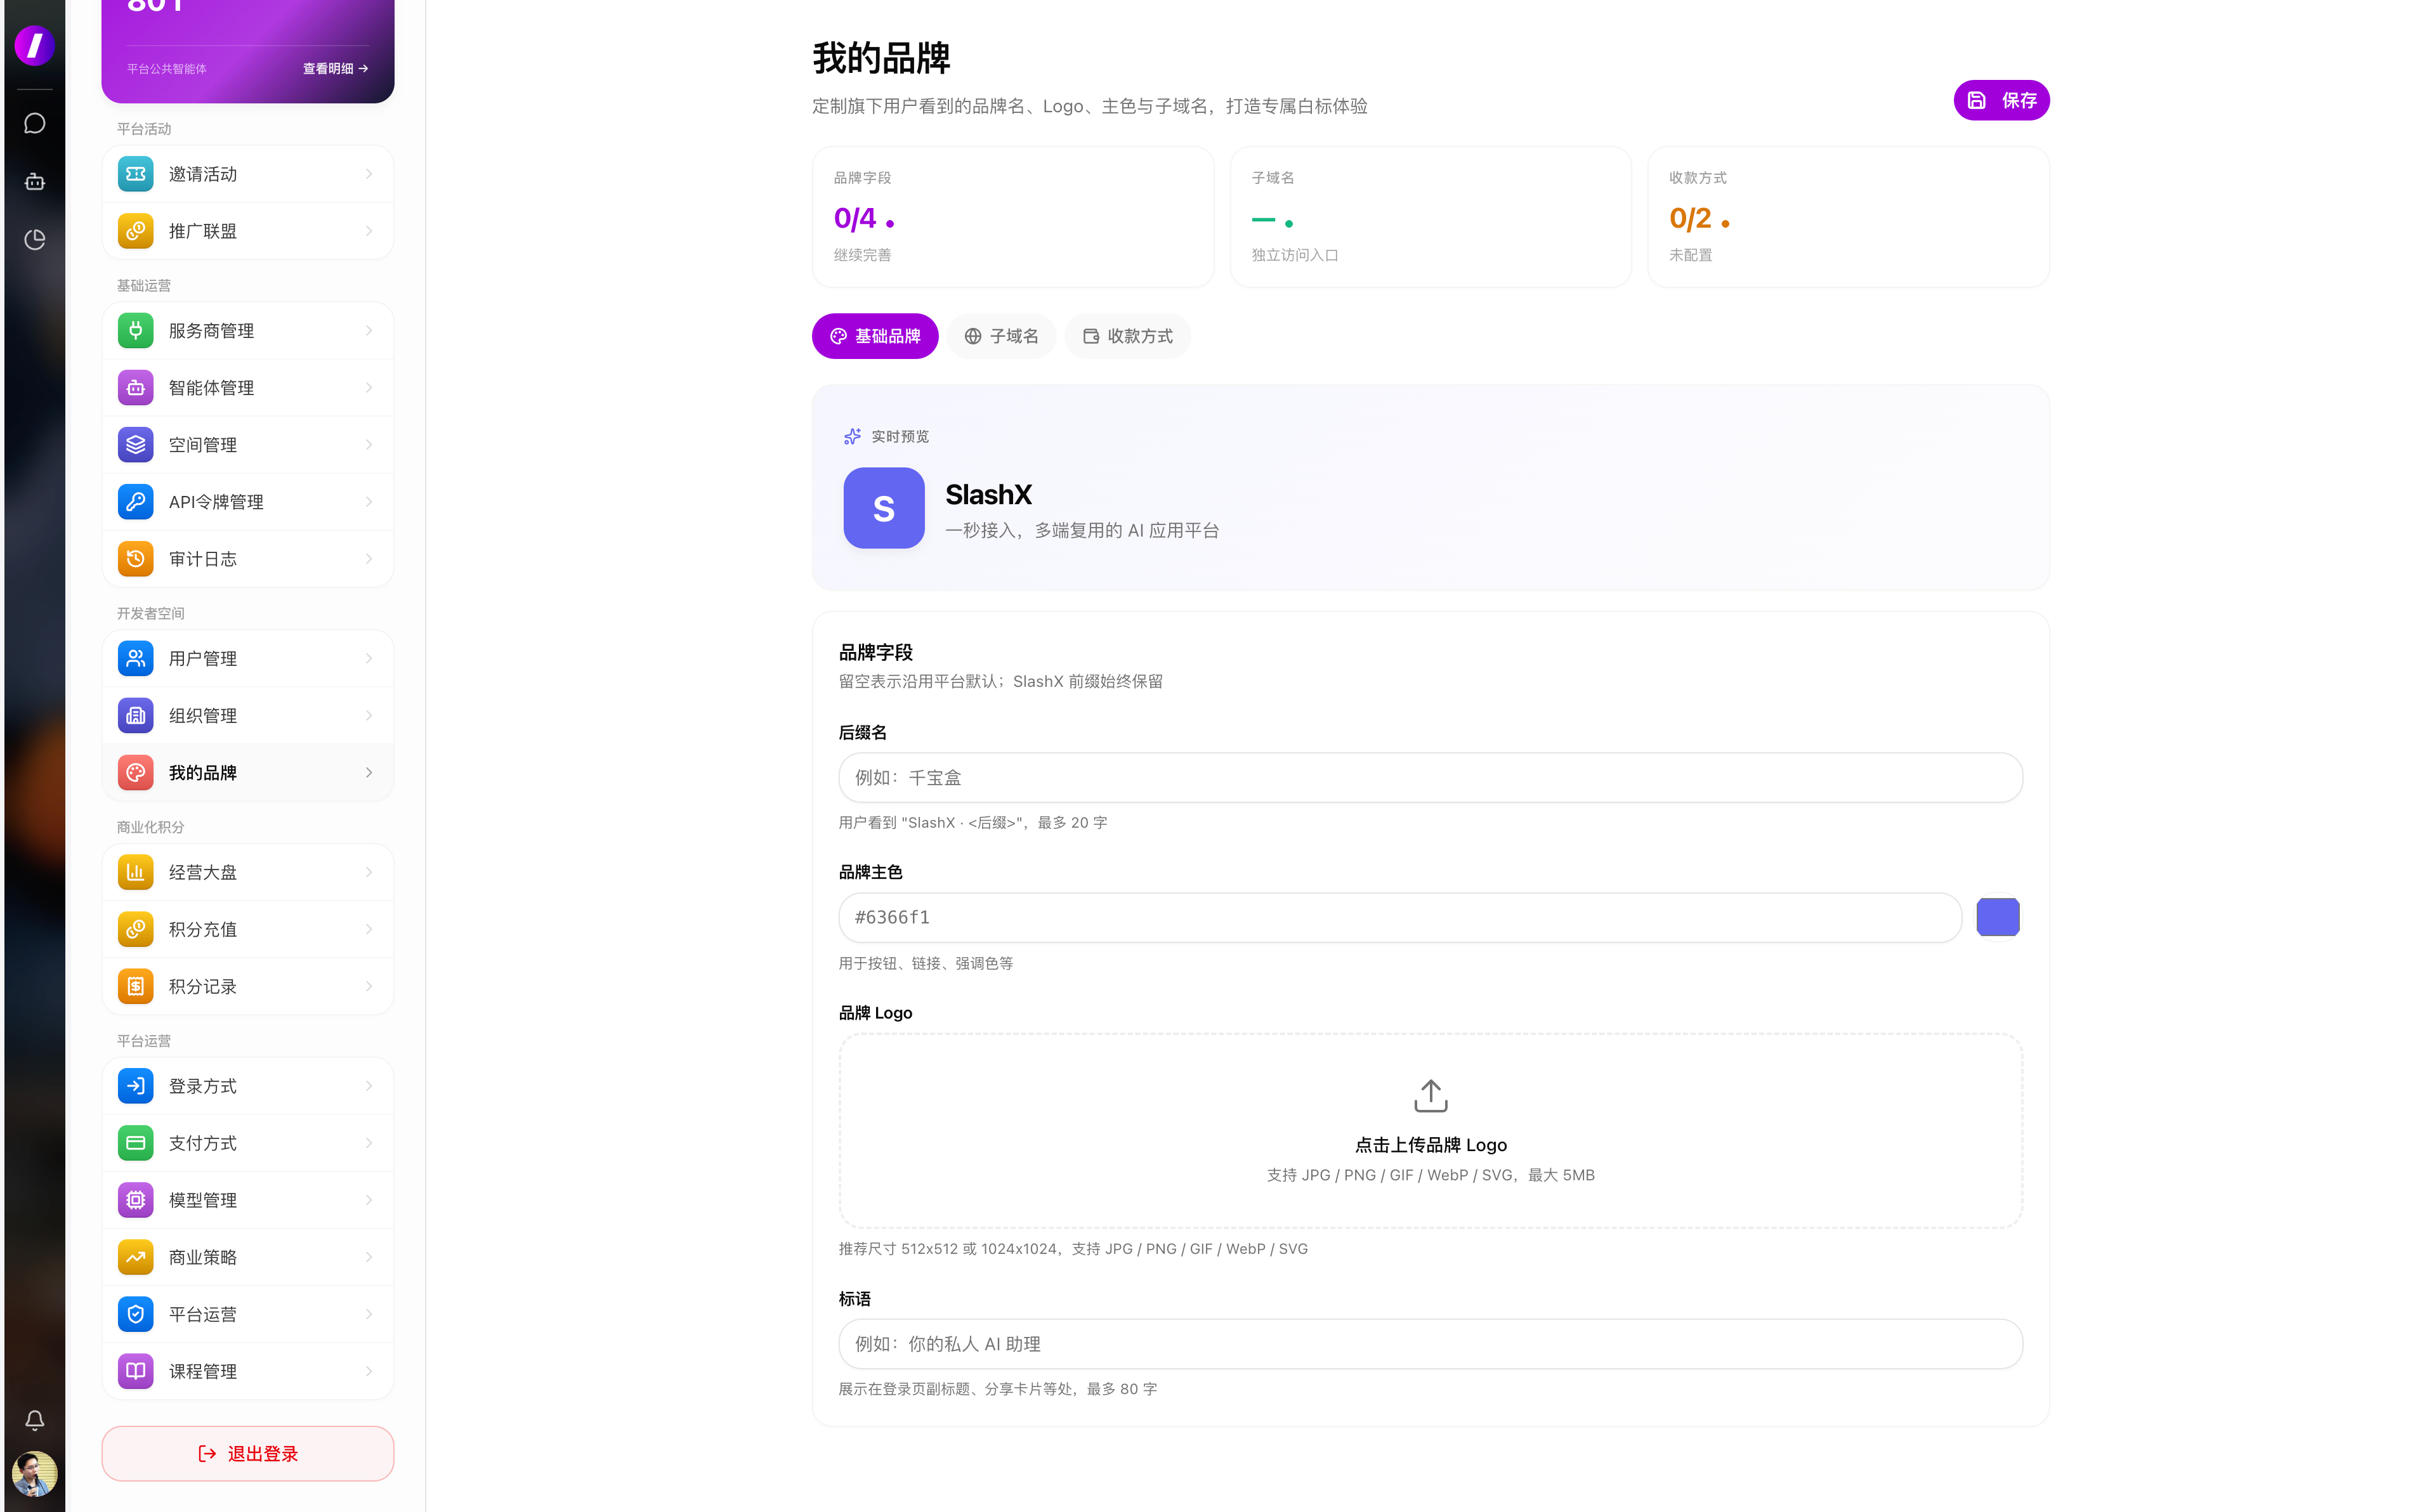This screenshot has height=1512, width=2436.
Task: Expand the 智能体管理 row chevron
Action: pyautogui.click(x=369, y=388)
